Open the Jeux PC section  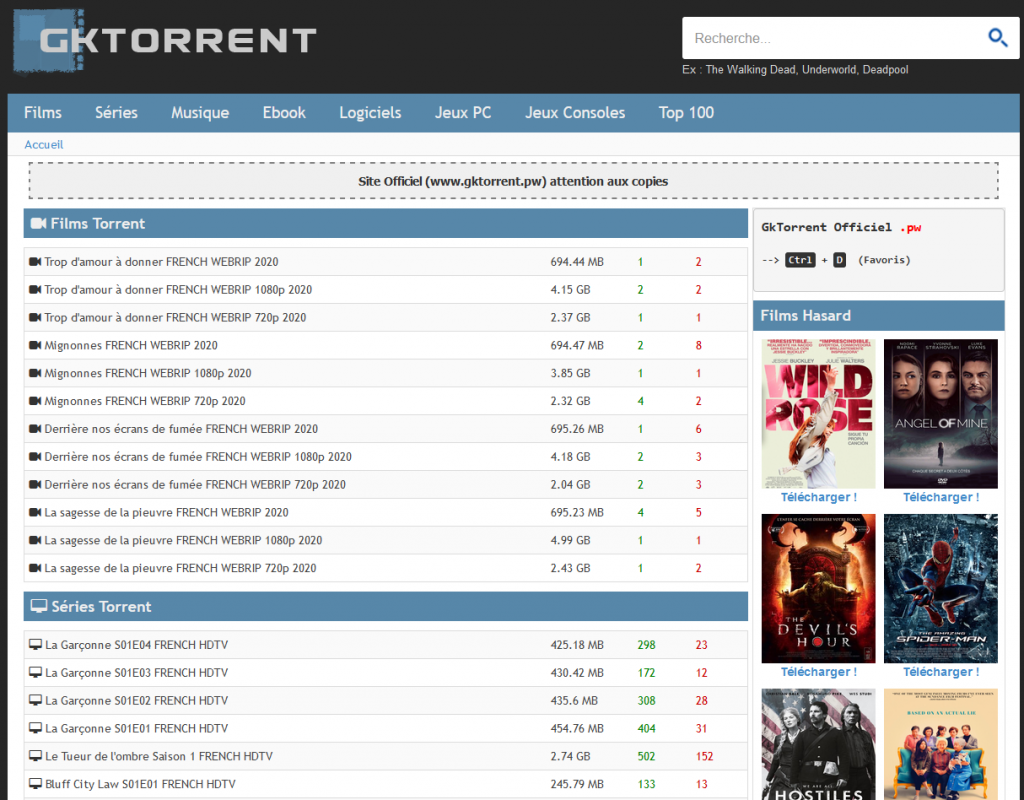point(463,112)
